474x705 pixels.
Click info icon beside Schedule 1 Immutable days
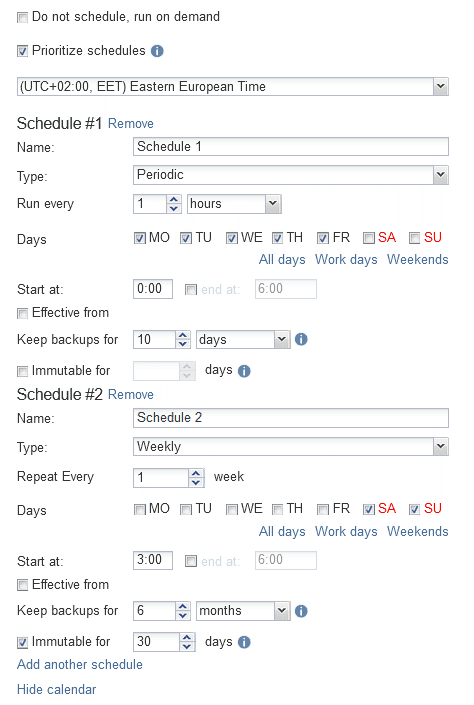pyautogui.click(x=244, y=371)
